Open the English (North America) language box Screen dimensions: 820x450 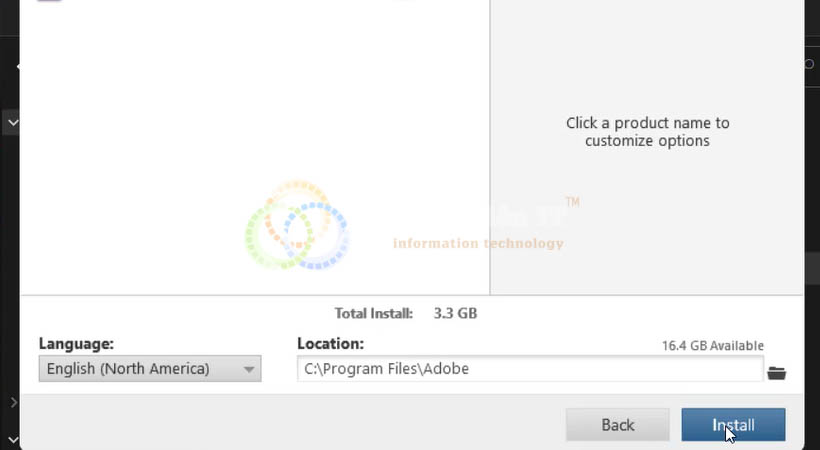coord(150,369)
